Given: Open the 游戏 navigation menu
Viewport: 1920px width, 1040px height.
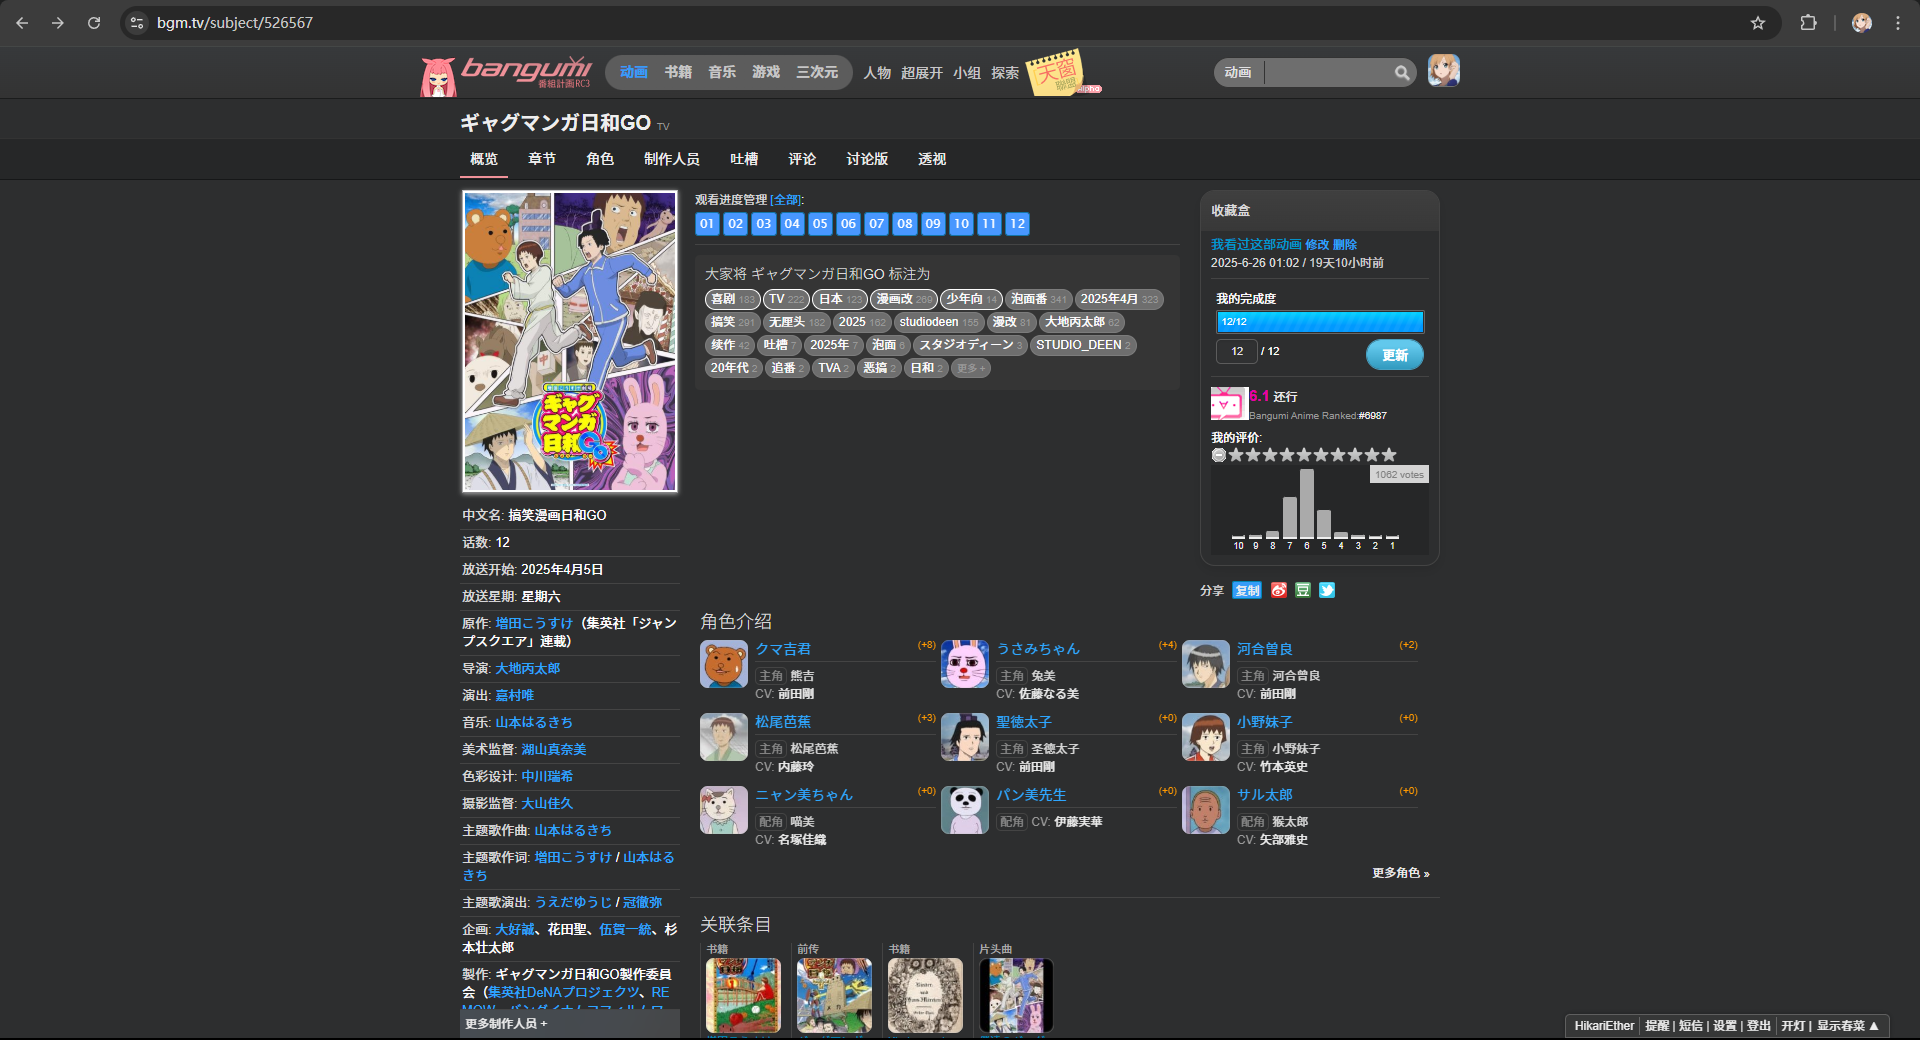Looking at the screenshot, I should click(x=766, y=72).
